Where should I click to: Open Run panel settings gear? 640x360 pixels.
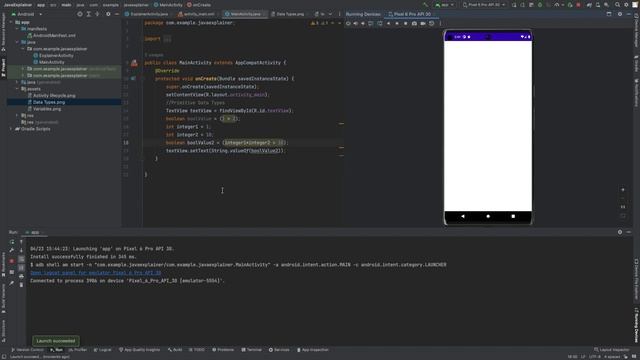coord(620,232)
